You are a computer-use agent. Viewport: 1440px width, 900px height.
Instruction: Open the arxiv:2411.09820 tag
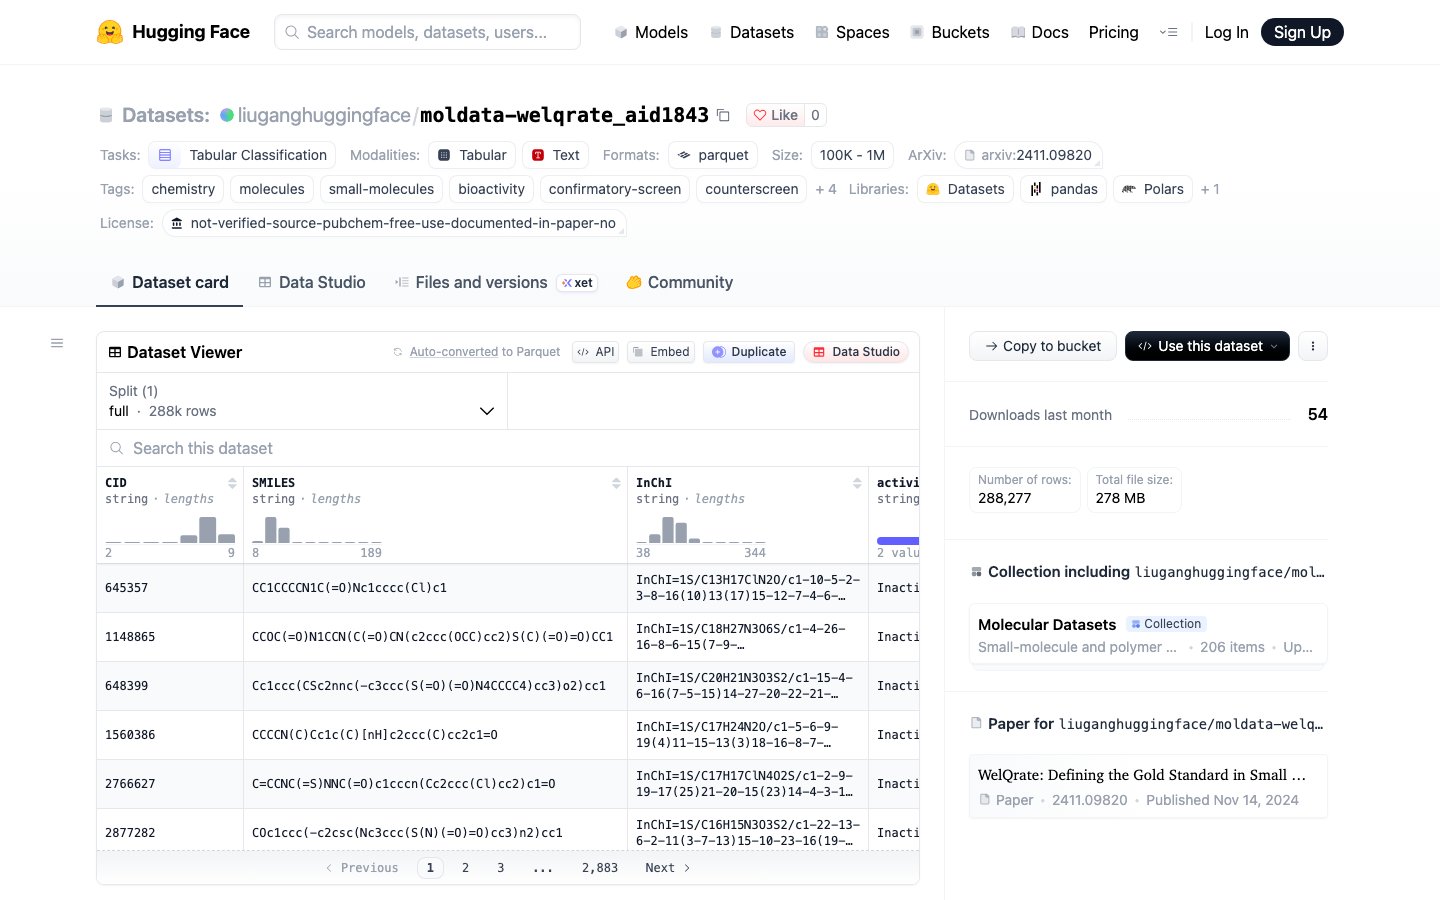coord(1028,155)
